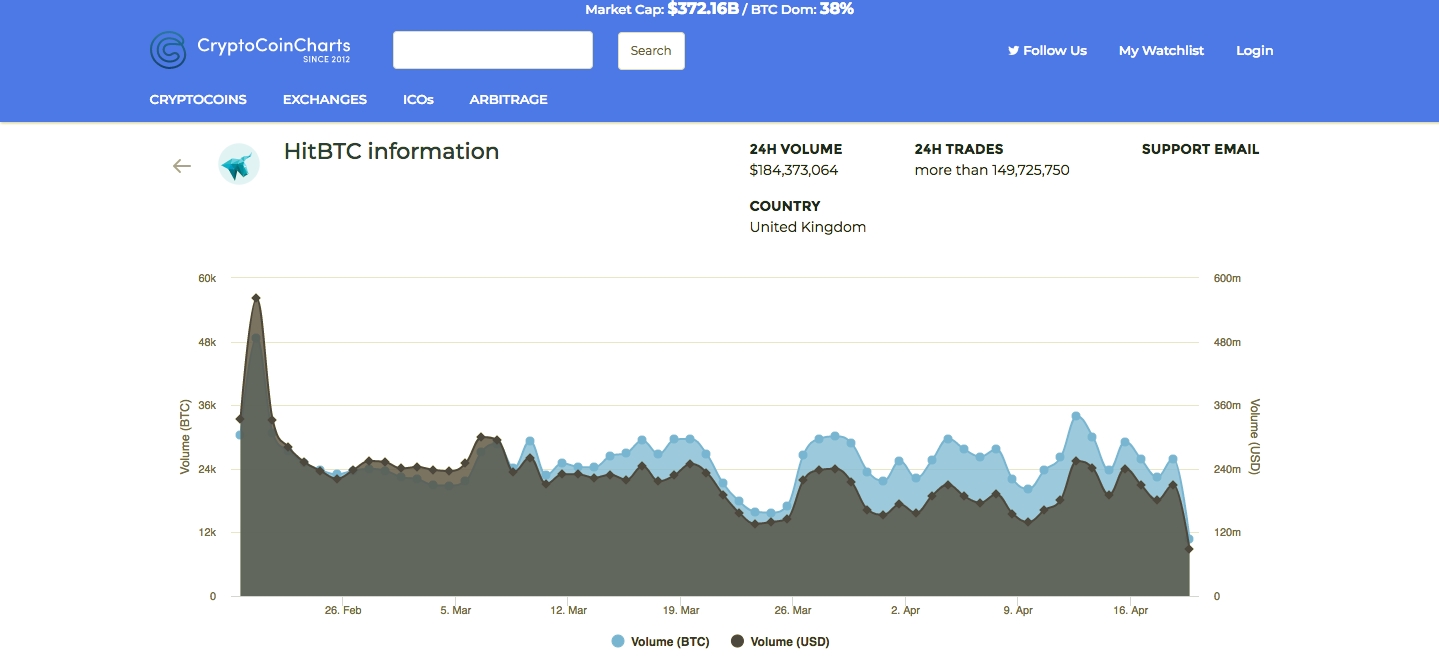Click the peak USD volume data point
The width and height of the screenshot is (1439, 659).
[x=256, y=298]
